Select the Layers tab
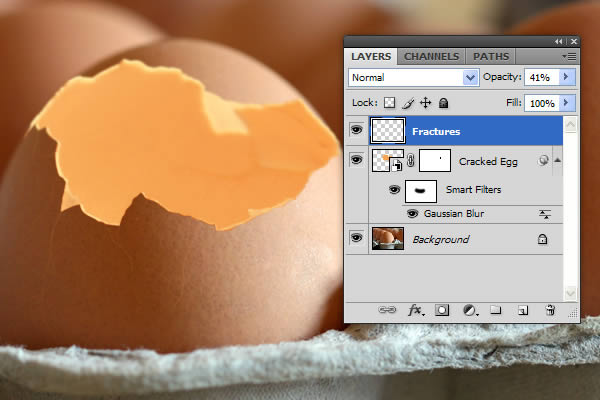Viewport: 600px width, 400px height. (371, 57)
